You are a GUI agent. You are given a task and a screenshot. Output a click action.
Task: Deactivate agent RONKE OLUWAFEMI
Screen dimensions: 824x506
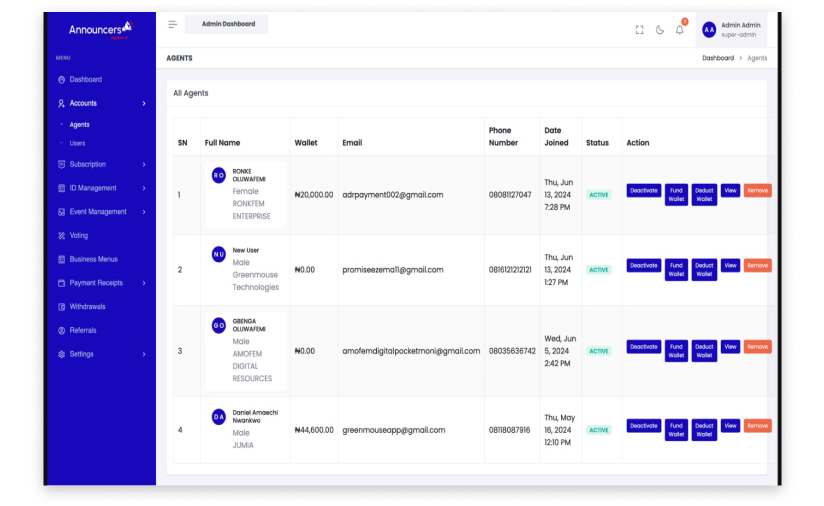pyautogui.click(x=643, y=190)
